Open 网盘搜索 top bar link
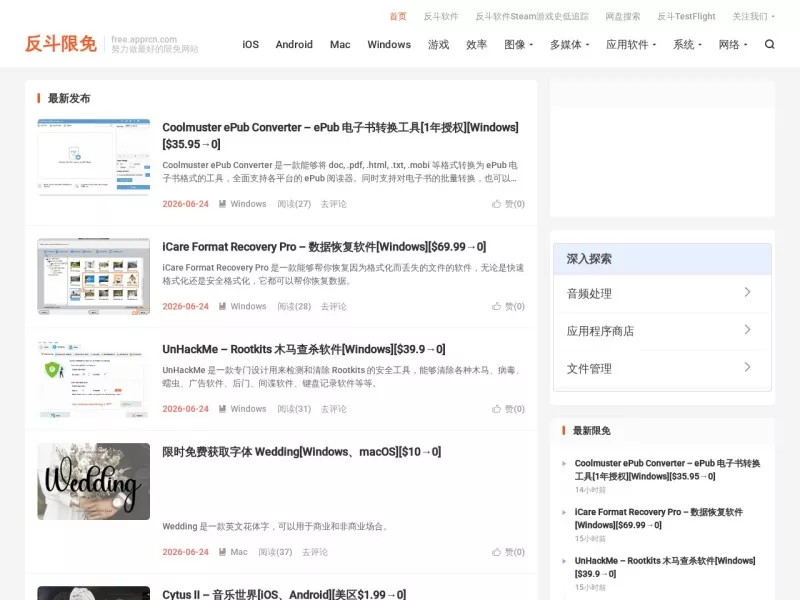The image size is (800, 600). coord(622,16)
